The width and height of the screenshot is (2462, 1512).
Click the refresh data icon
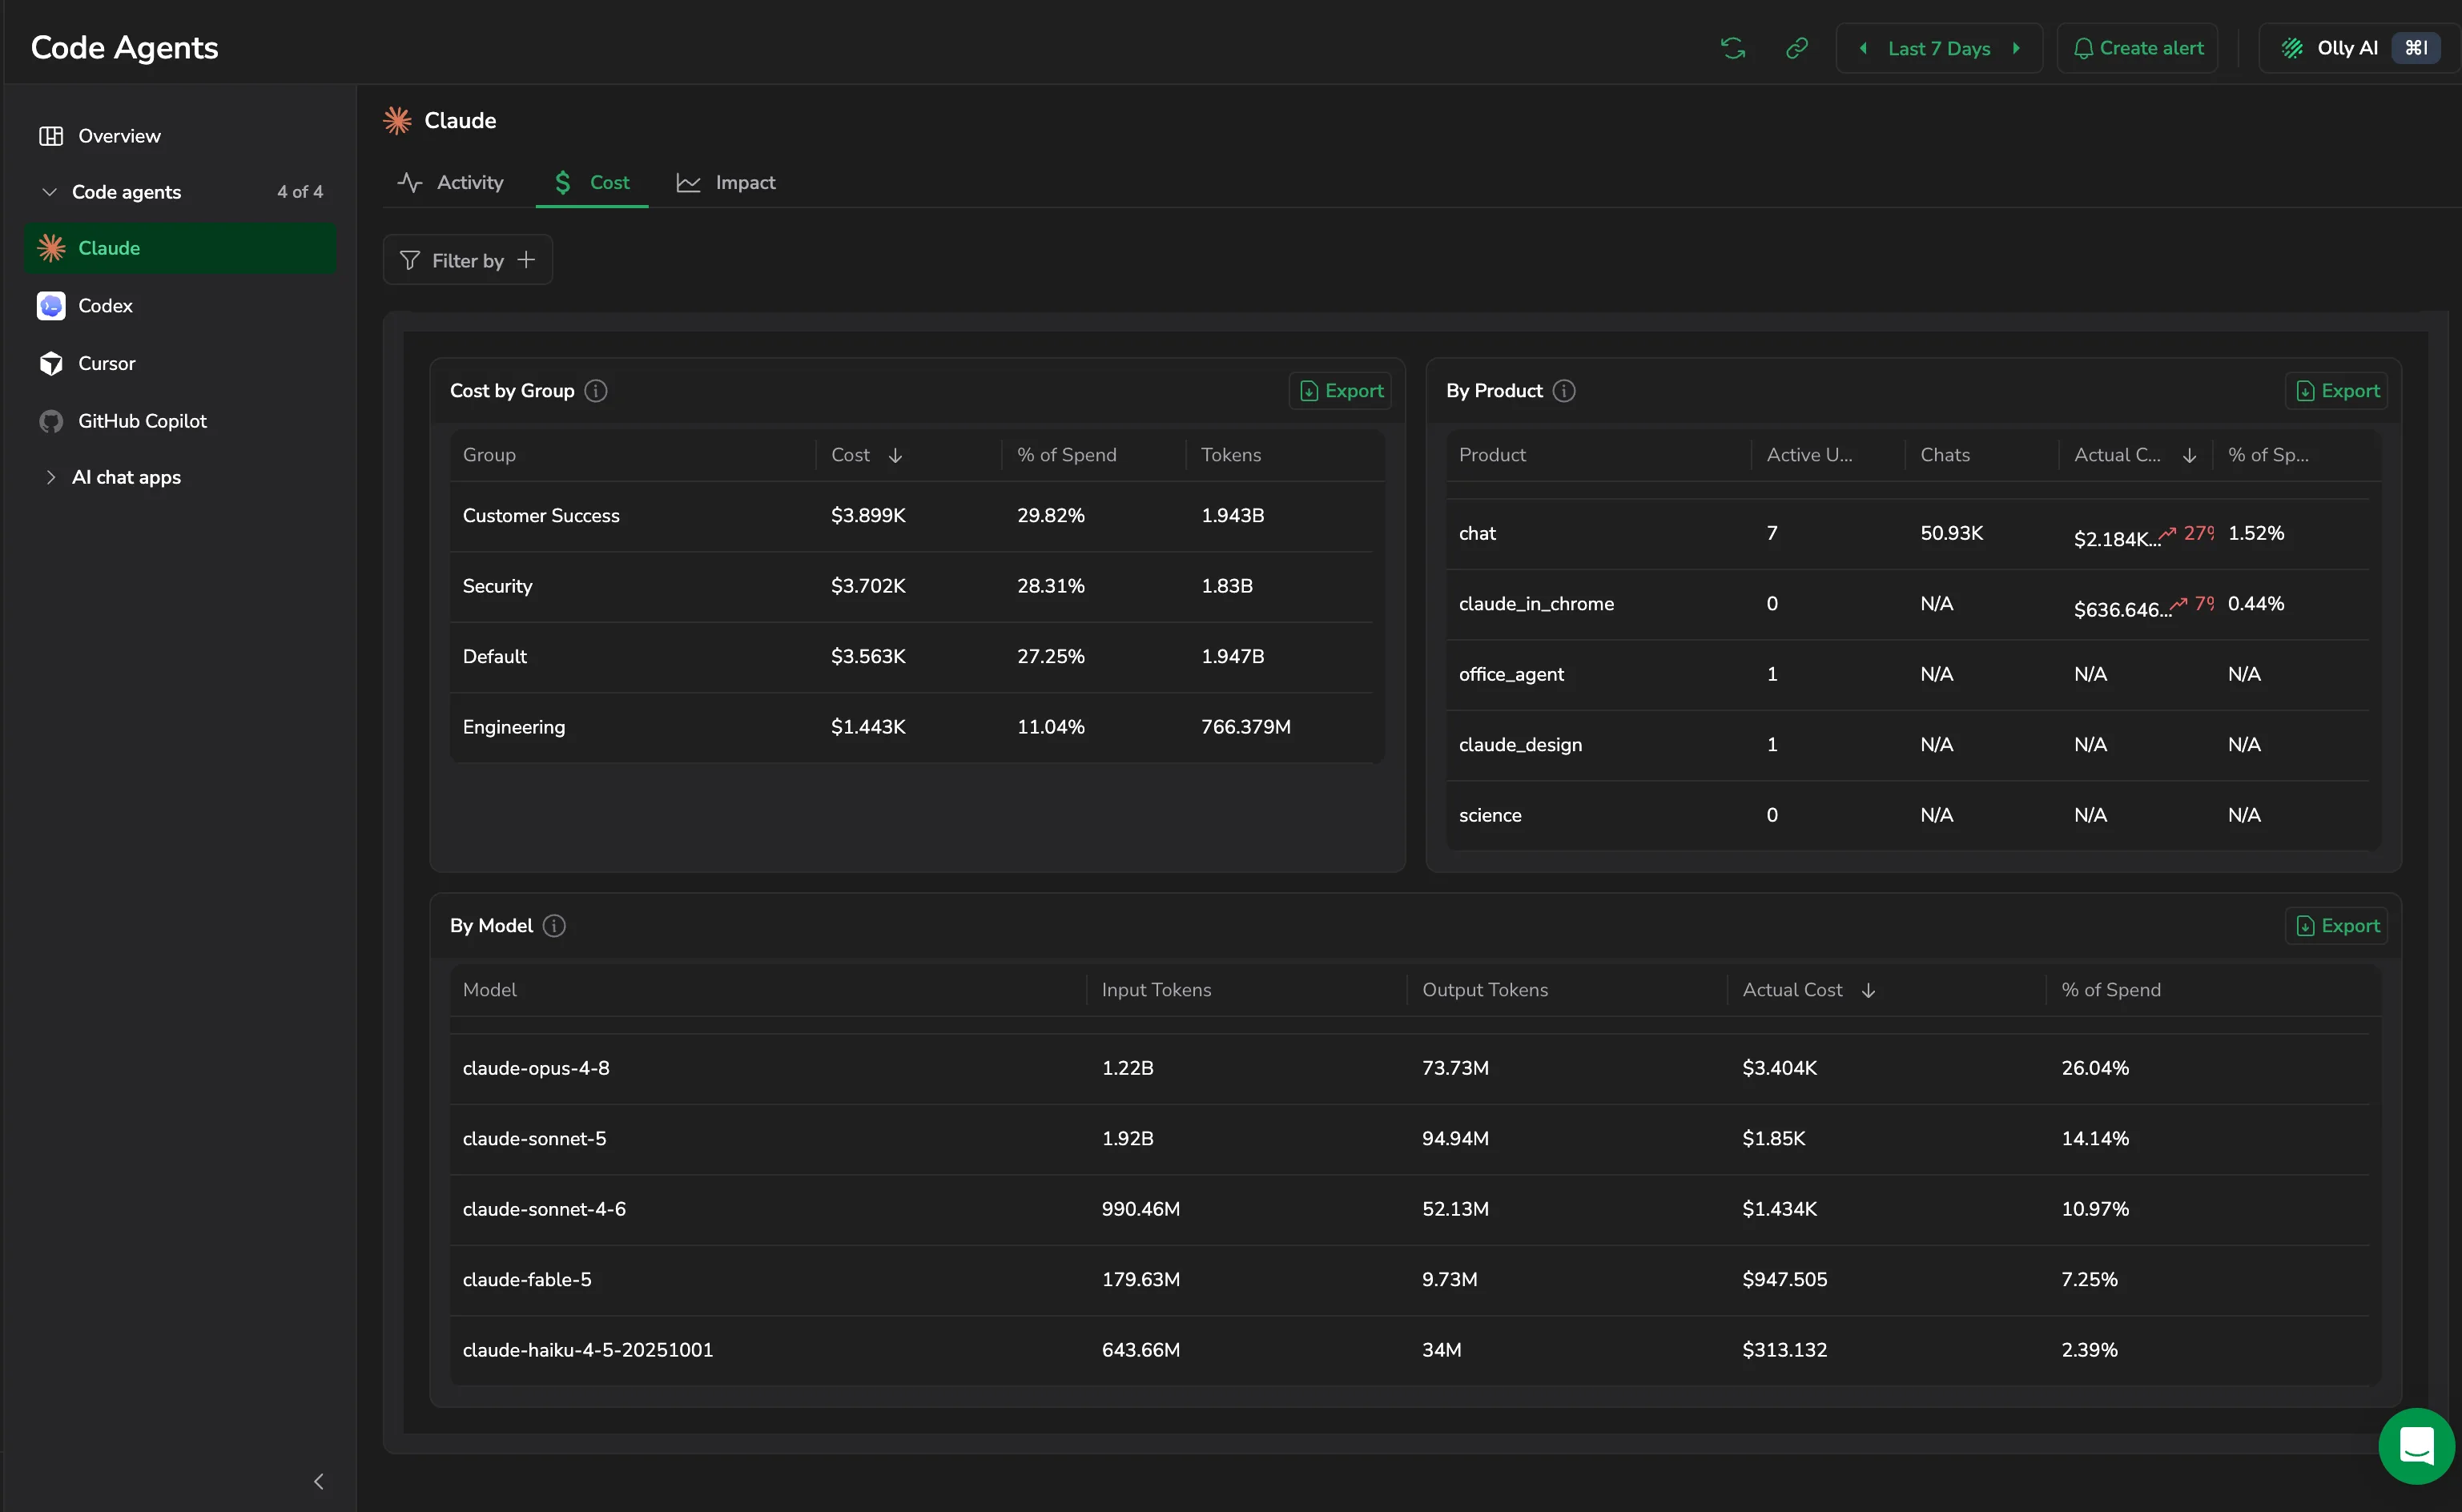[1732, 48]
